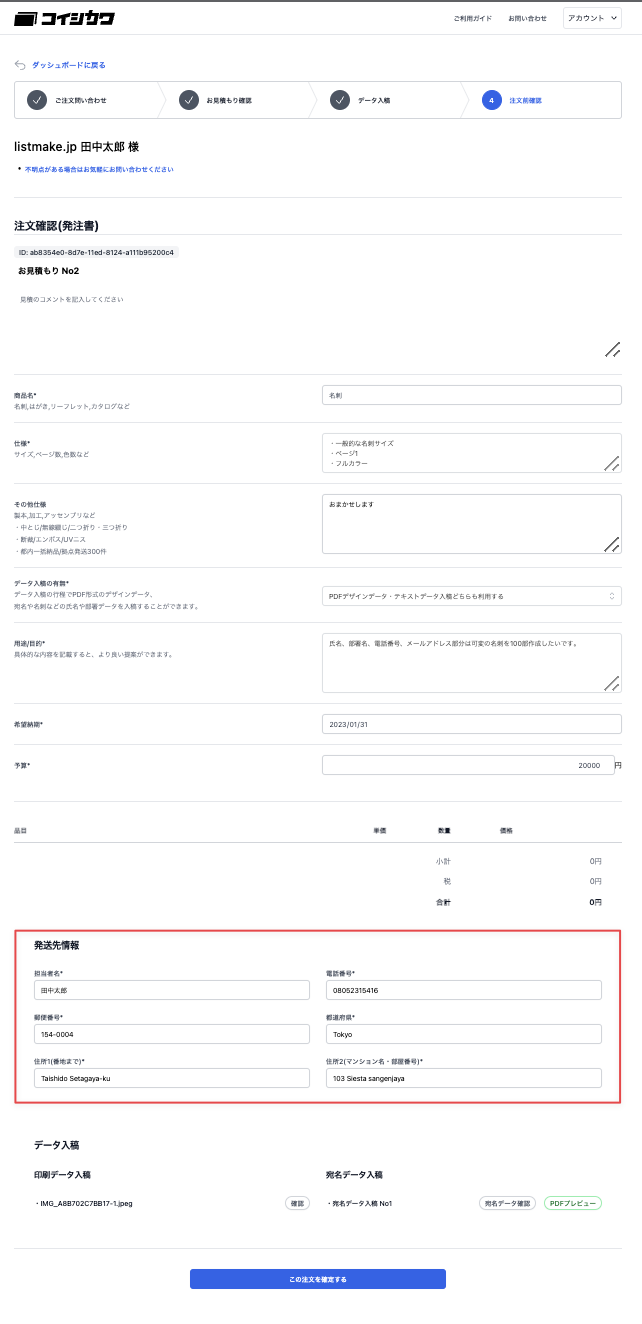Click the この注文を確定する button
The width and height of the screenshot is (642, 1324).
(318, 1279)
